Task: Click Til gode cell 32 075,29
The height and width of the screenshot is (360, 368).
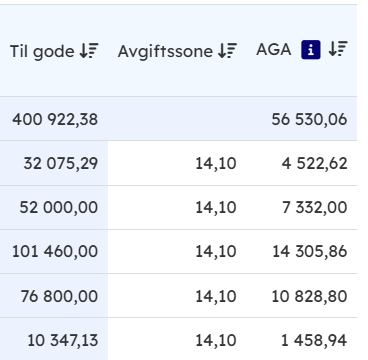Action: coord(61,163)
